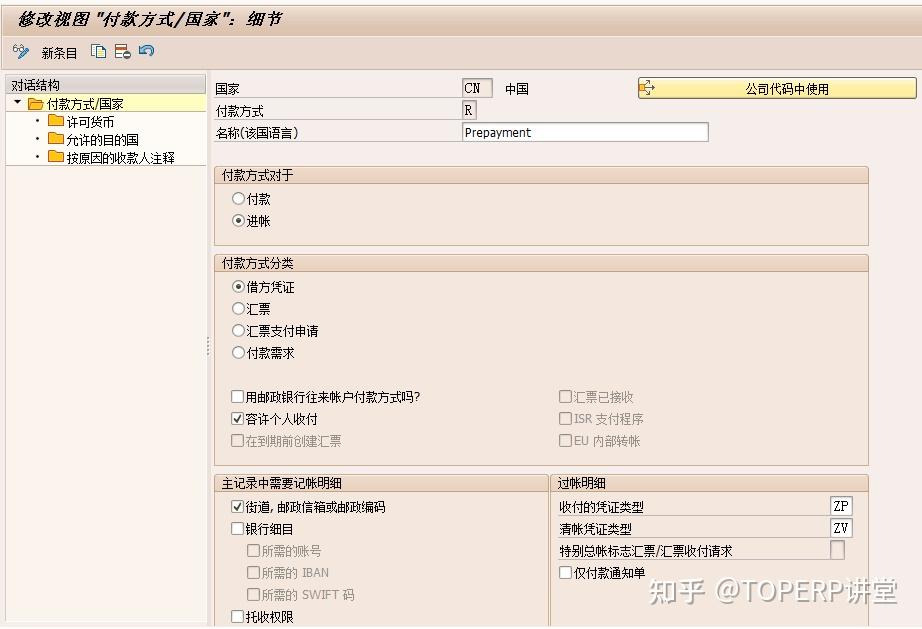Select the 付款 radio button

click(238, 199)
